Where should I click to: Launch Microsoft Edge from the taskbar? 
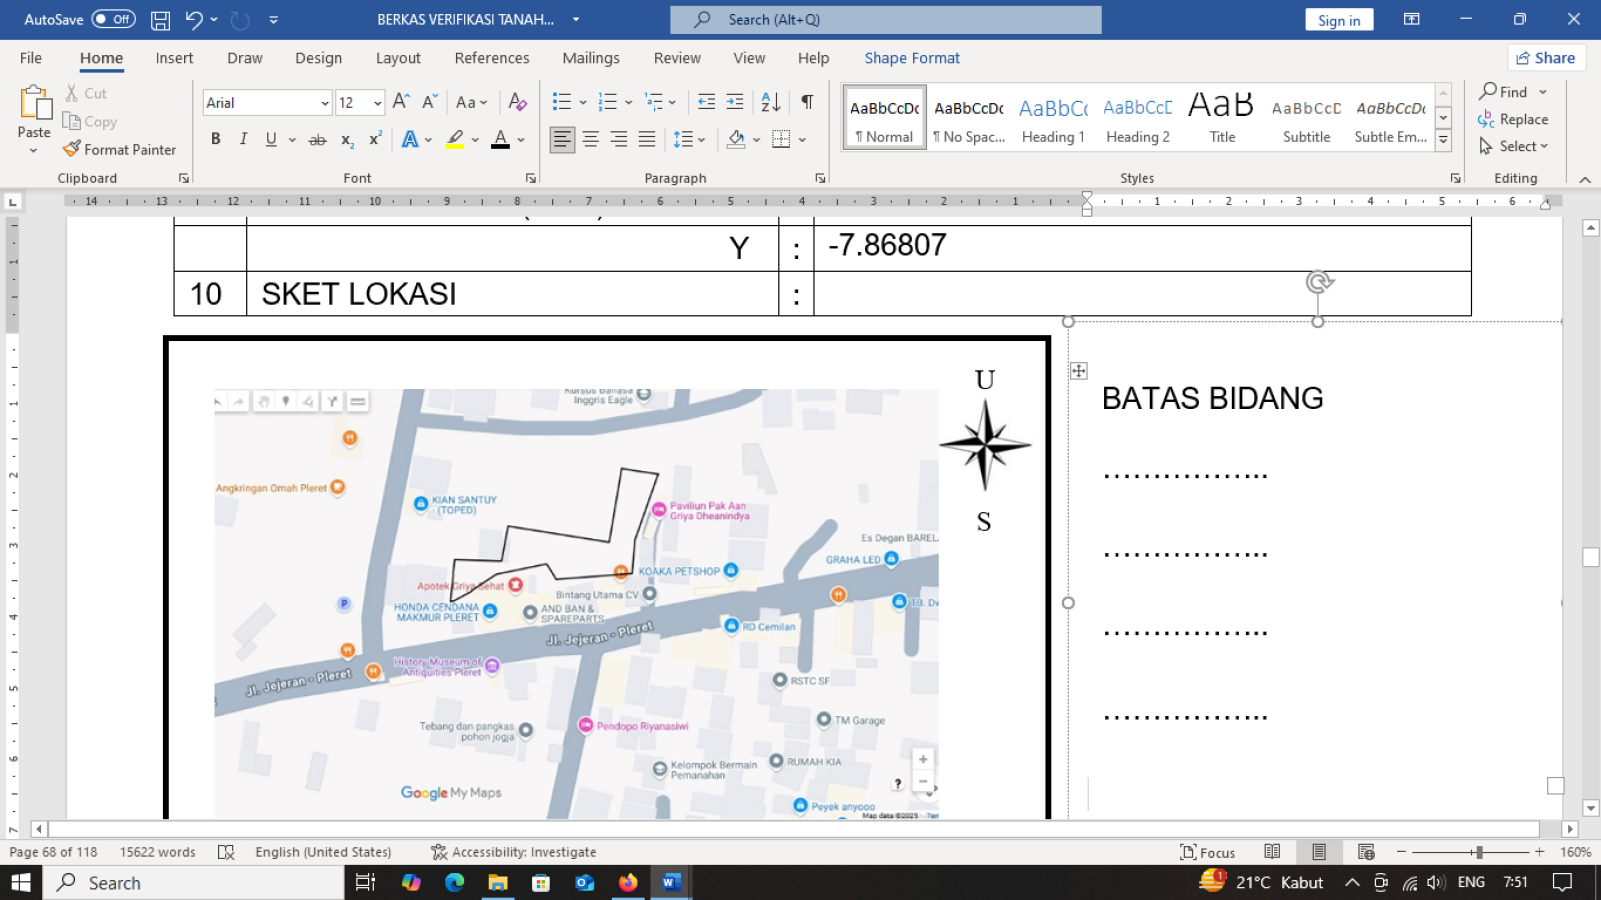click(x=455, y=883)
